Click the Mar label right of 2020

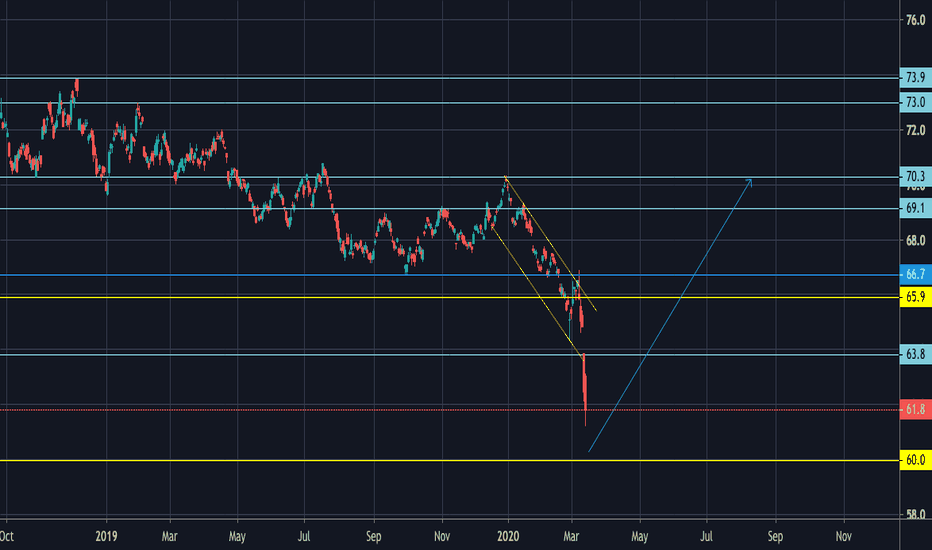tap(571, 536)
